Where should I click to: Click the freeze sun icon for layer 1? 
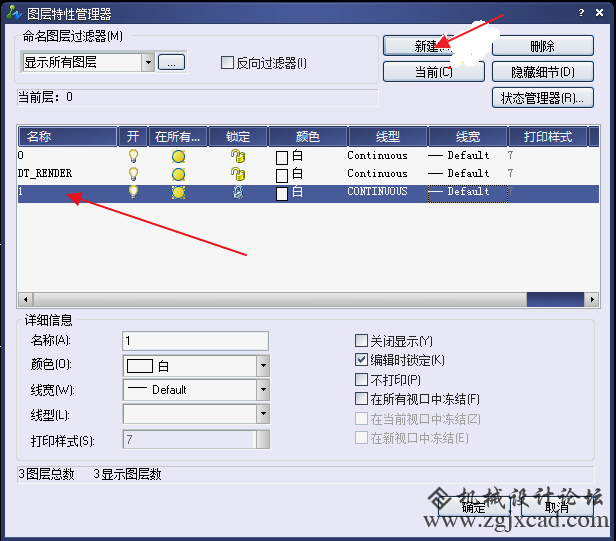coord(178,192)
